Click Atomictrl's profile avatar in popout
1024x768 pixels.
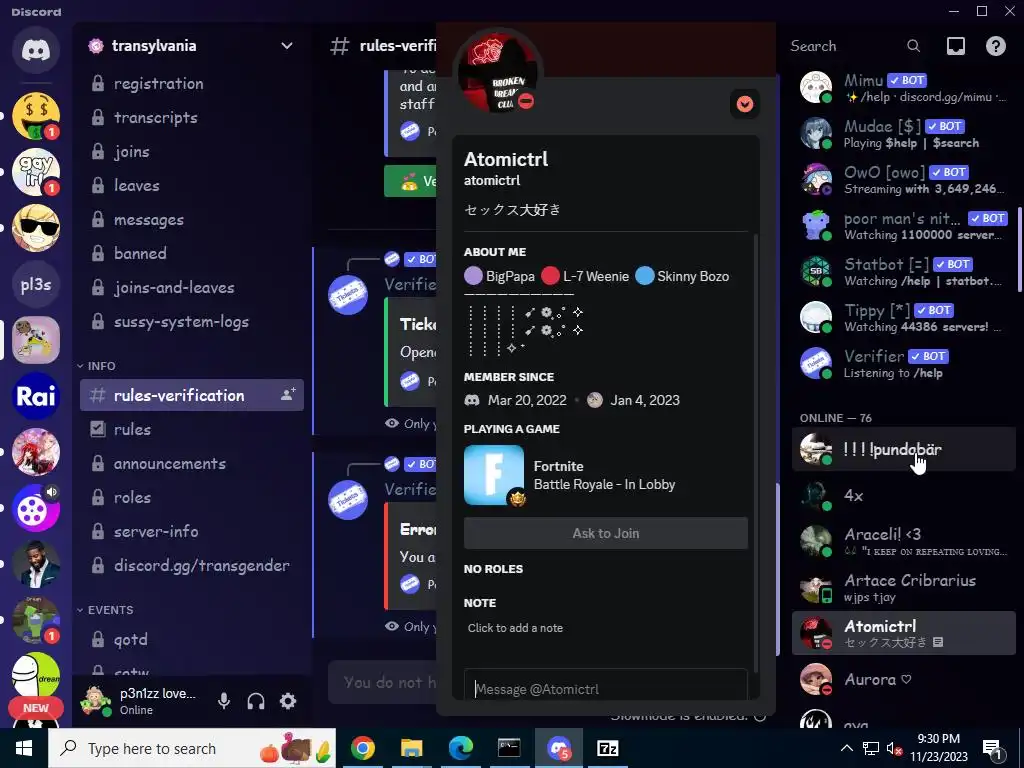(498, 73)
